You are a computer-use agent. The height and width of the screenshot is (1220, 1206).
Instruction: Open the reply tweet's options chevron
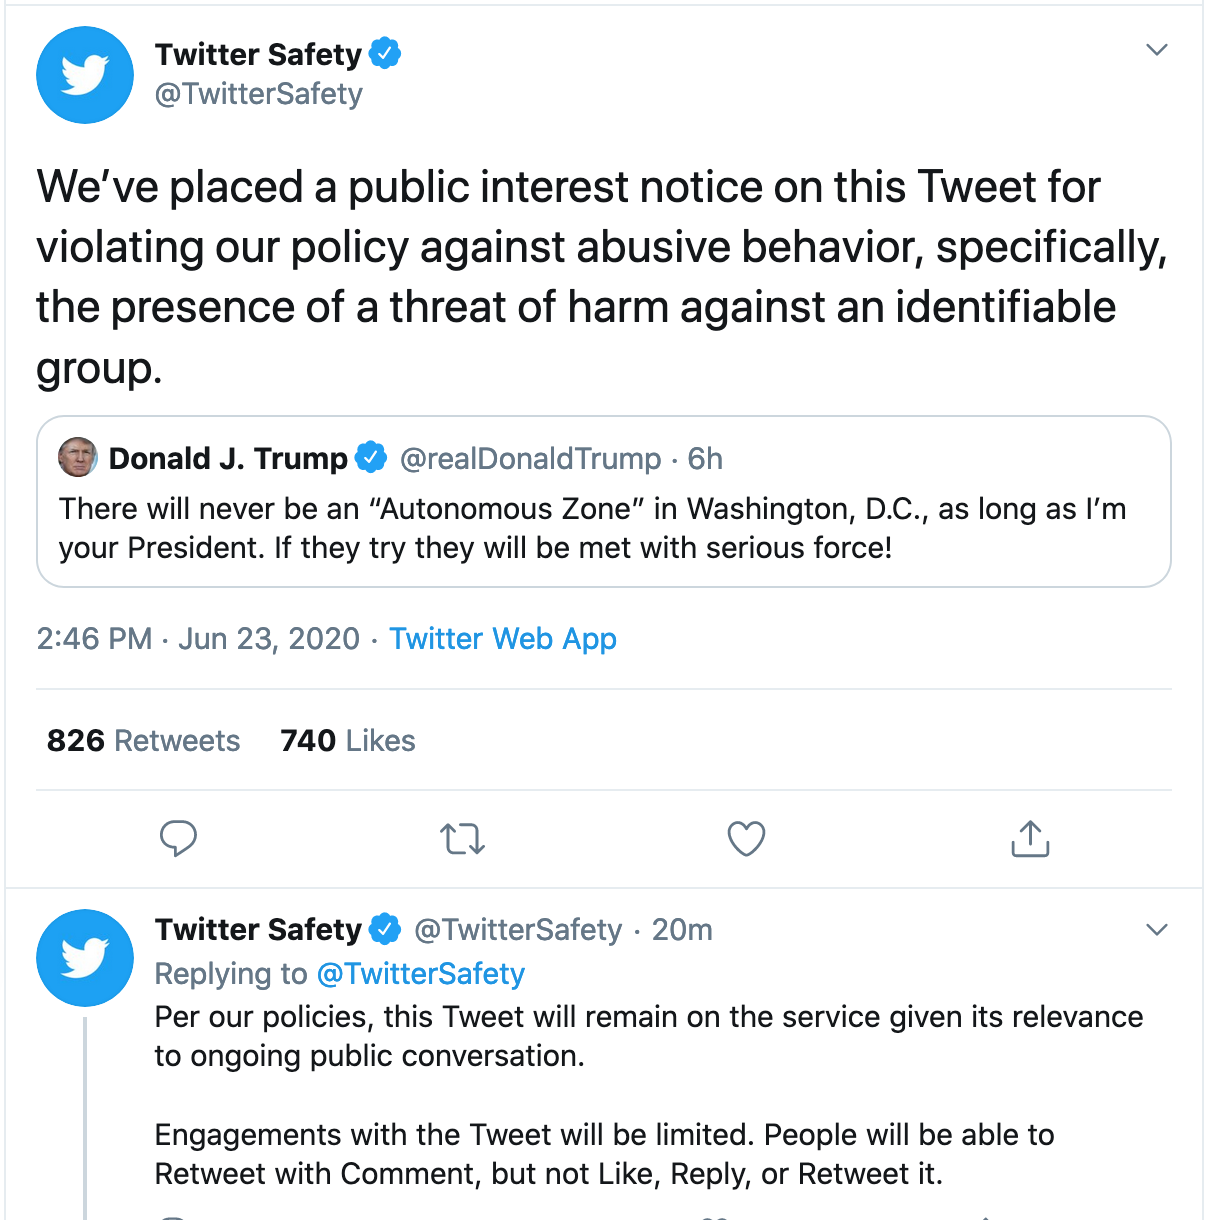[x=1156, y=930]
